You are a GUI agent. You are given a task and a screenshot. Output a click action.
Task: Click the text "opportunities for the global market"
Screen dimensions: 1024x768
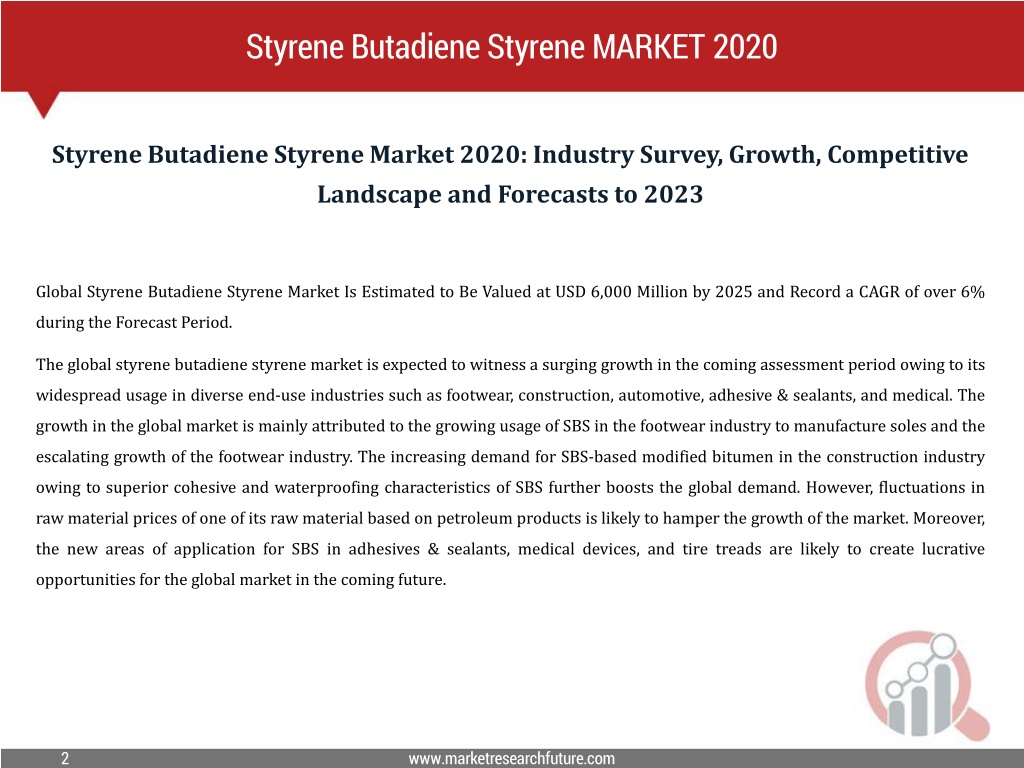(x=163, y=580)
